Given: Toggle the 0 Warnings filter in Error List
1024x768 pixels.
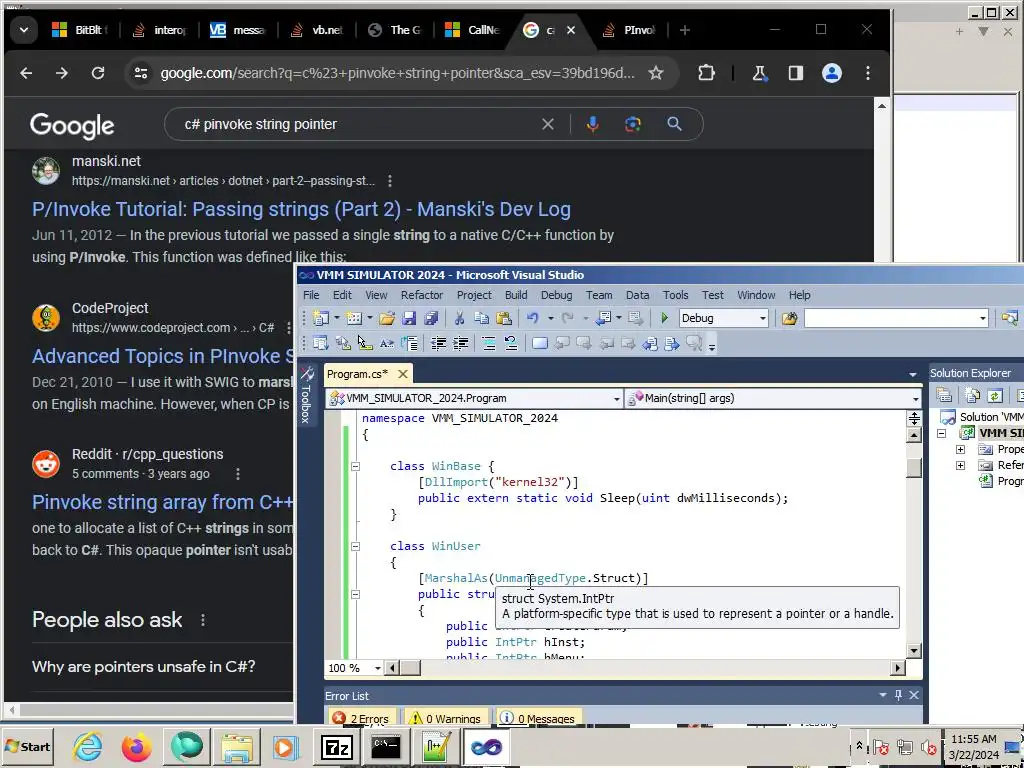Looking at the screenshot, I should pyautogui.click(x=445, y=718).
